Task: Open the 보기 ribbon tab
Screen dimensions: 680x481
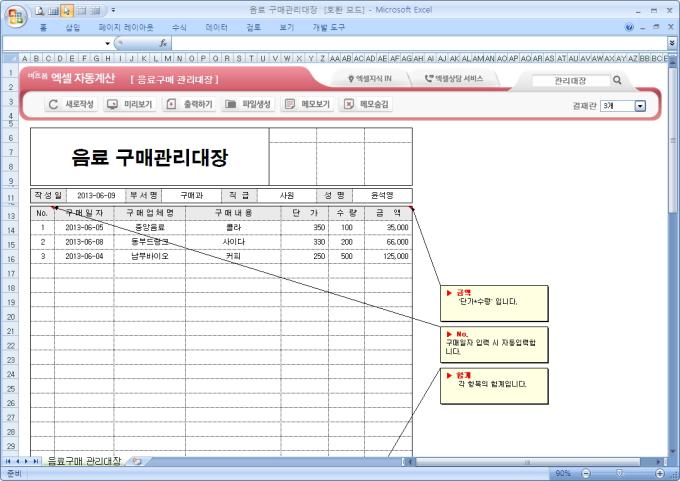Action: (x=287, y=28)
